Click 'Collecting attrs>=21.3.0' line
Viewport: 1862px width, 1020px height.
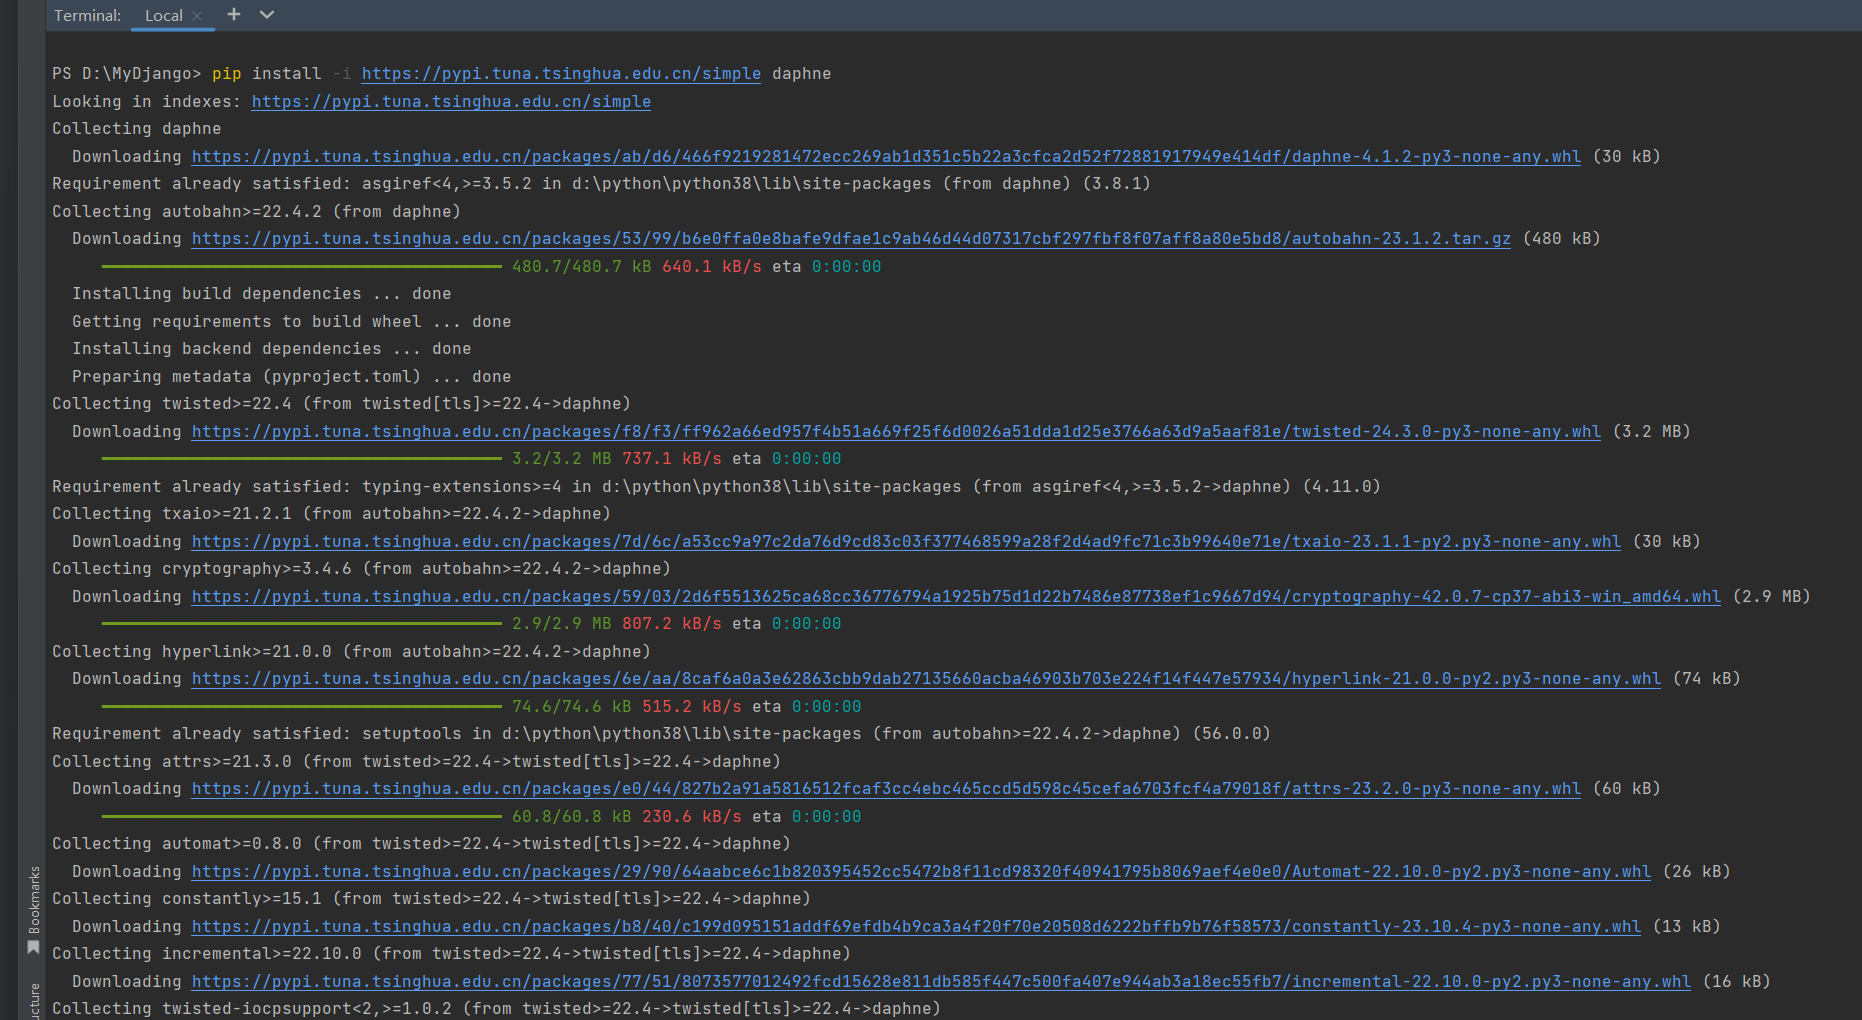[416, 762]
